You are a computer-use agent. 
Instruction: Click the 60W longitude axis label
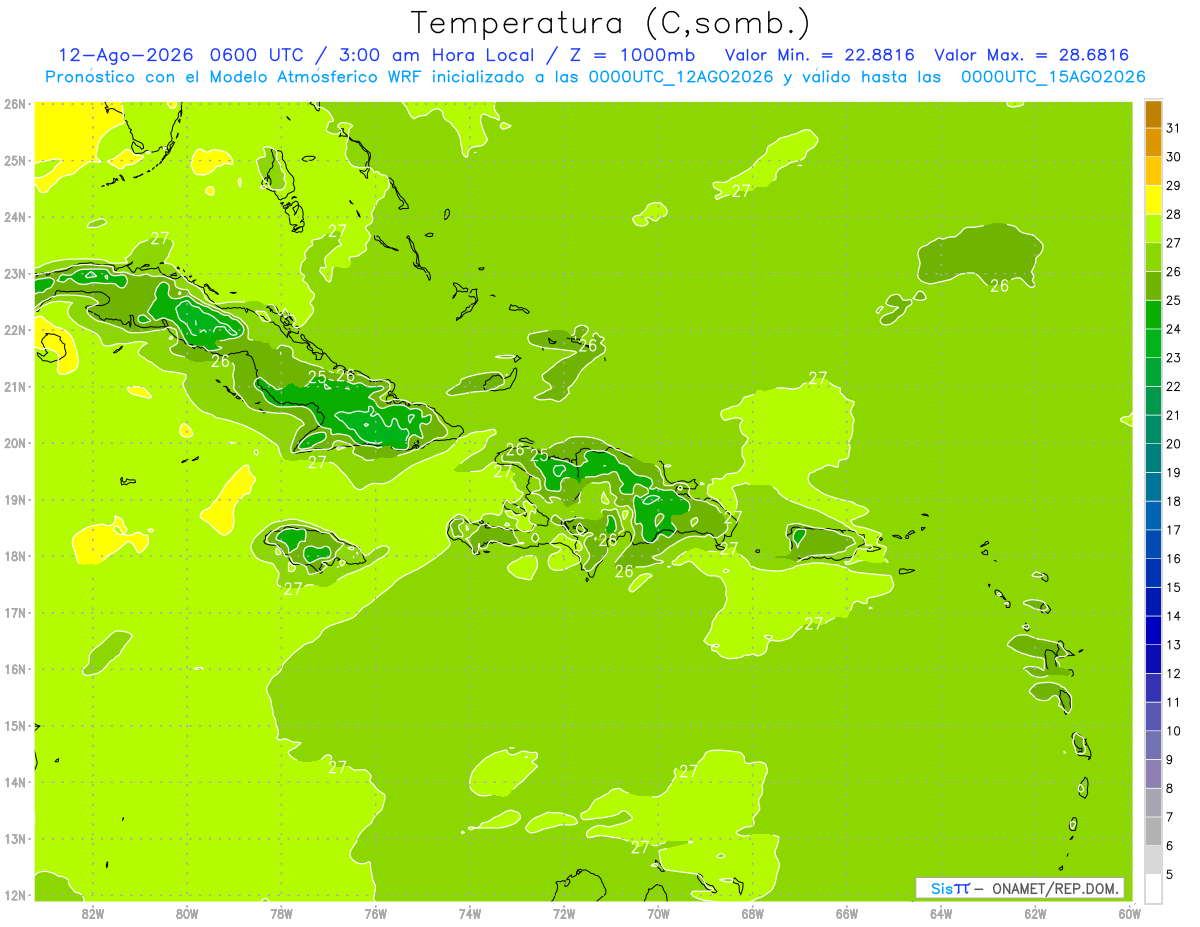pyautogui.click(x=1129, y=913)
